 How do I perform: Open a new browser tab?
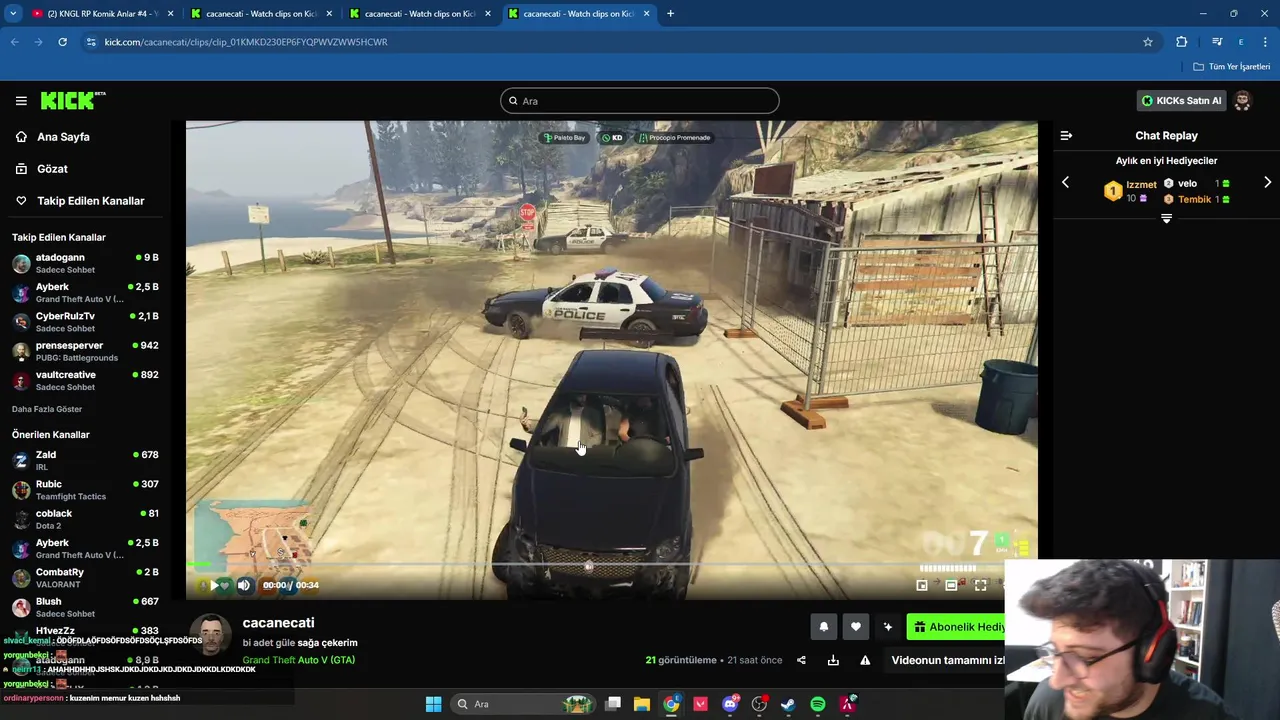(x=670, y=14)
